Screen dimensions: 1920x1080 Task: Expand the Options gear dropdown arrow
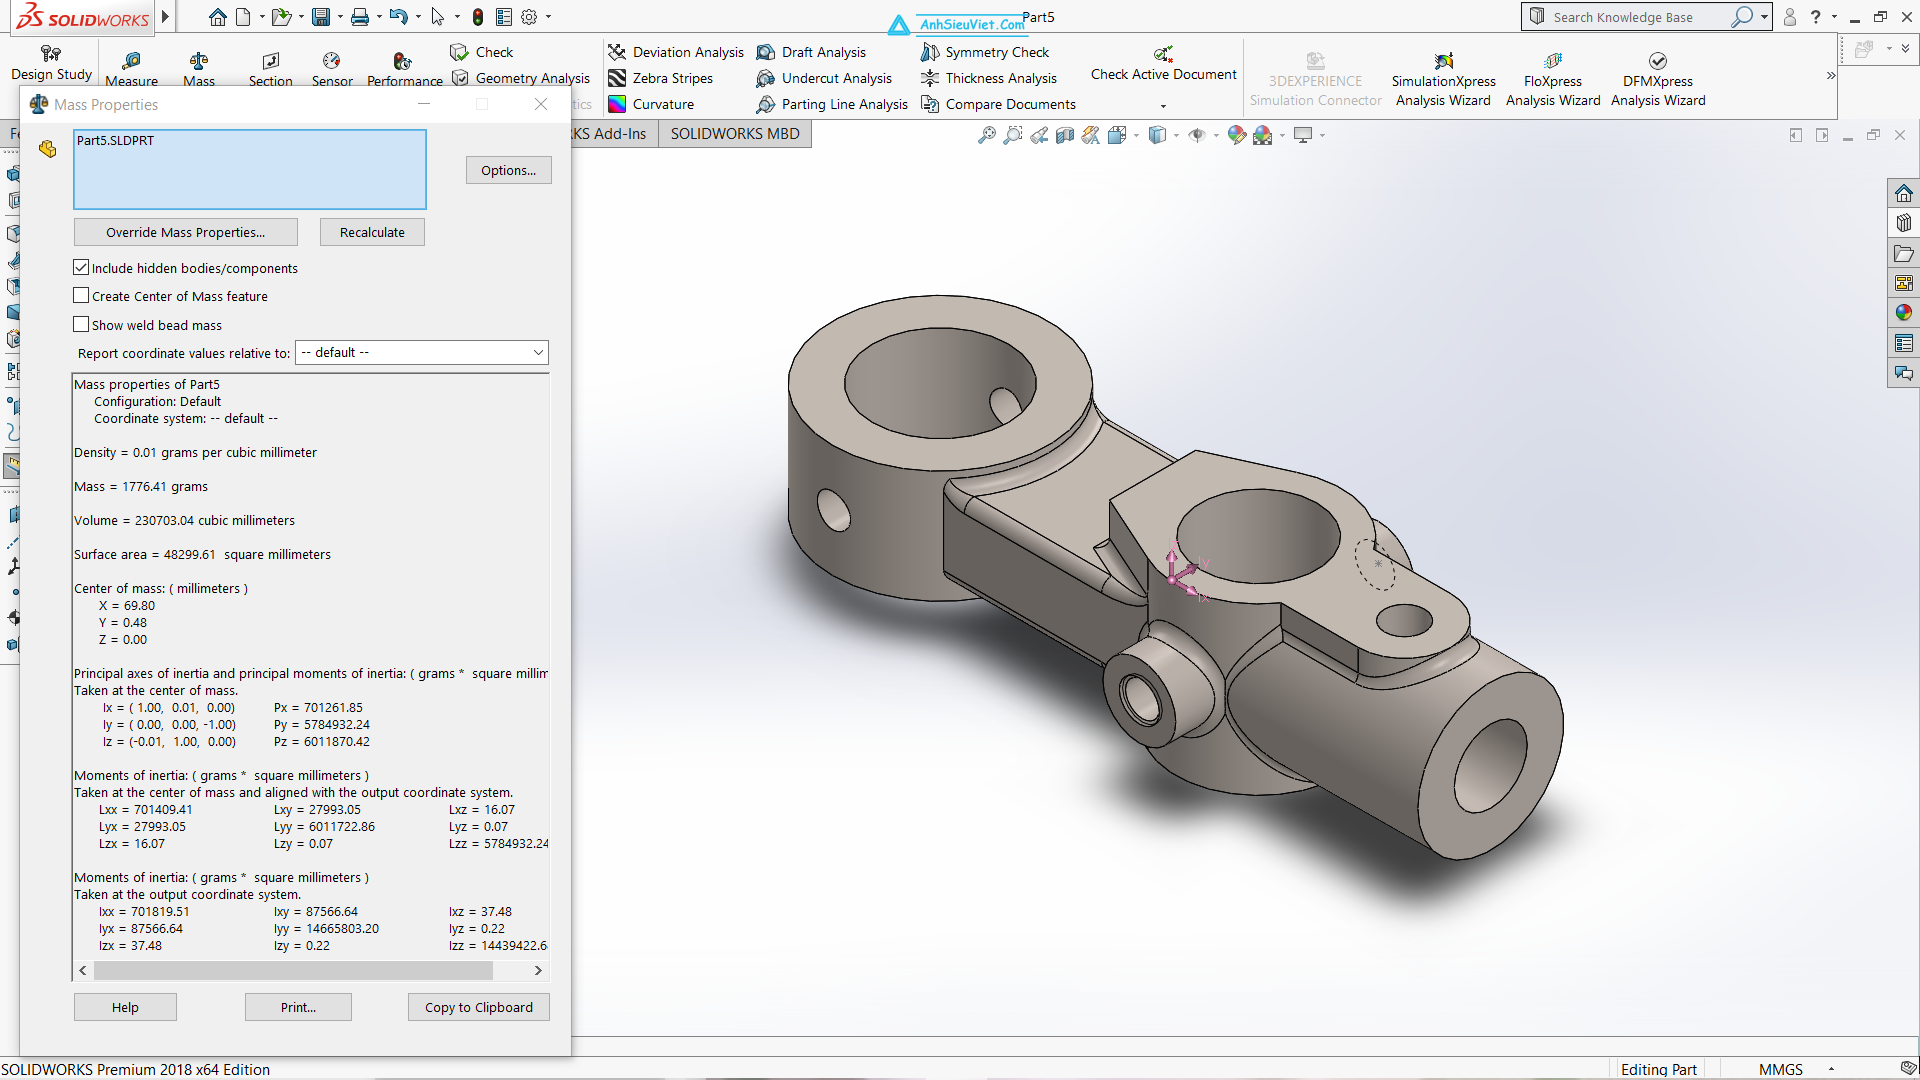coord(548,17)
